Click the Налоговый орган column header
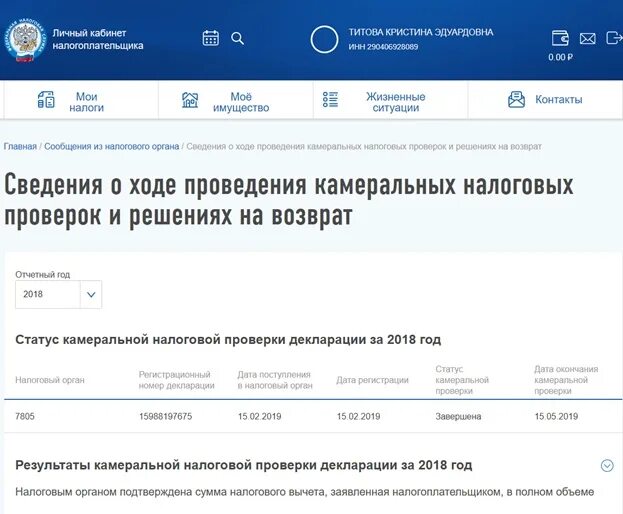 click(x=50, y=380)
